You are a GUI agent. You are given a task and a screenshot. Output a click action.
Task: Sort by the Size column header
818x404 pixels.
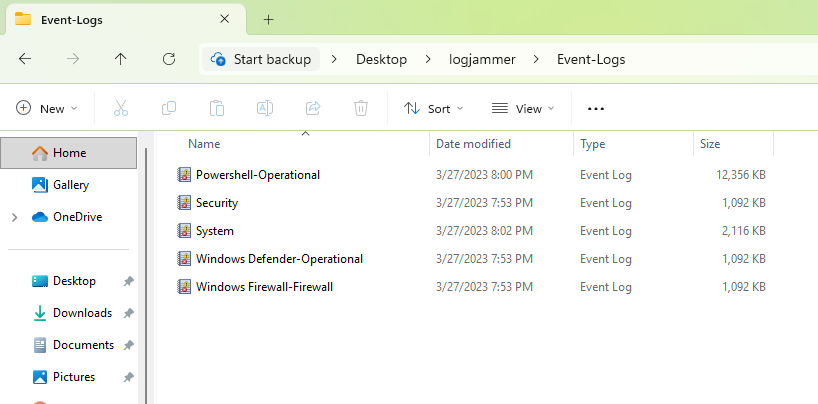pos(710,144)
